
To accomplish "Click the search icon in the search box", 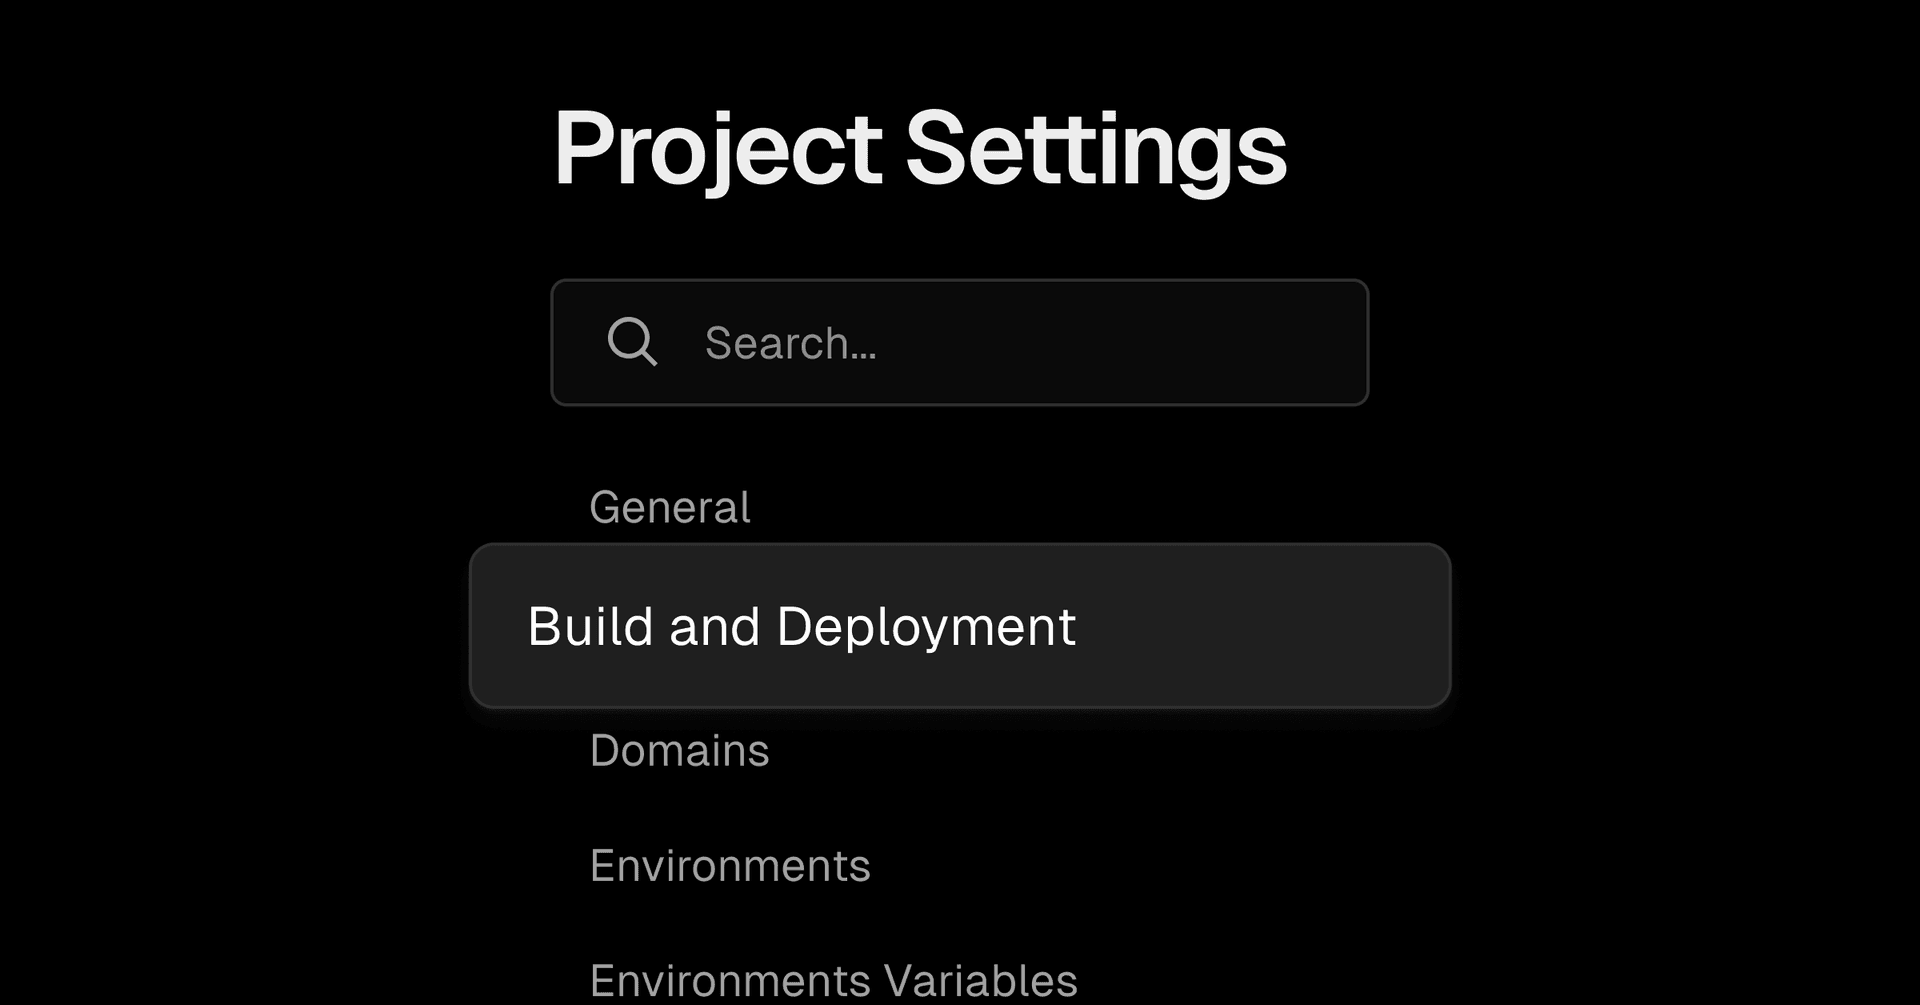I will point(632,342).
